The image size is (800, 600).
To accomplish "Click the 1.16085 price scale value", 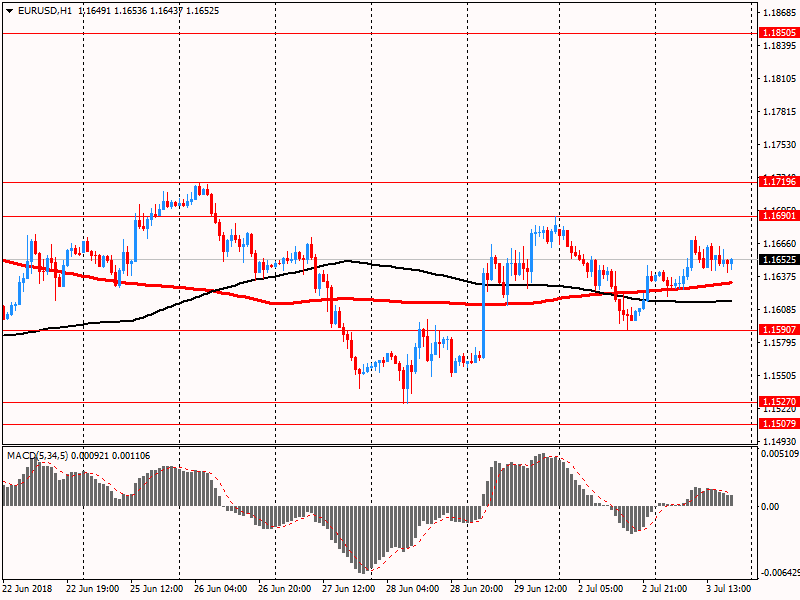I will click(x=779, y=310).
